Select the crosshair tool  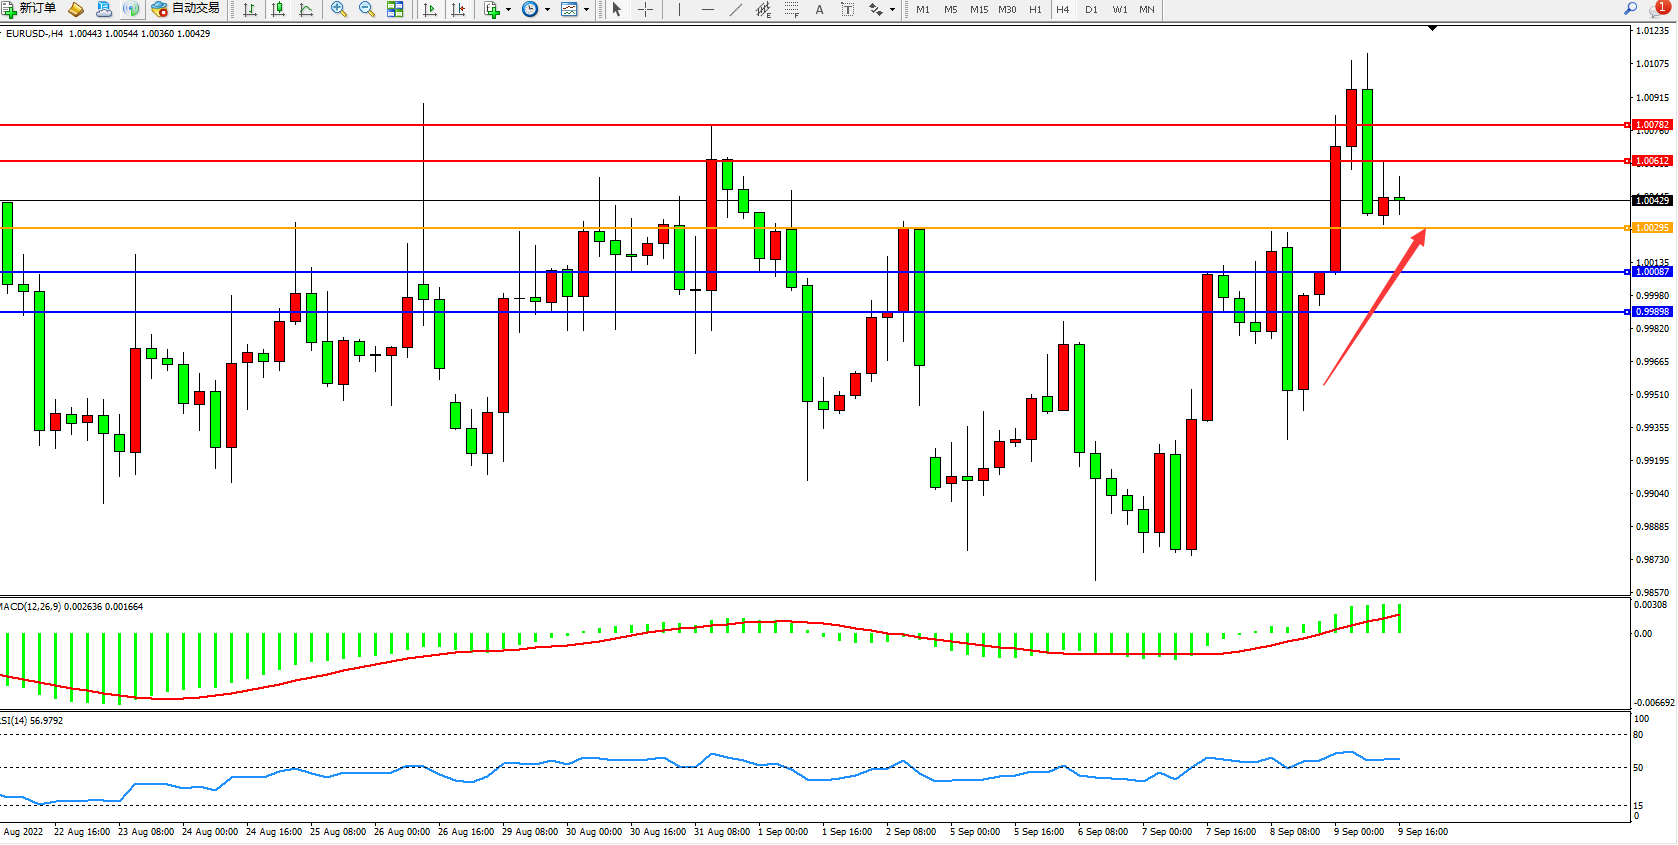646,9
